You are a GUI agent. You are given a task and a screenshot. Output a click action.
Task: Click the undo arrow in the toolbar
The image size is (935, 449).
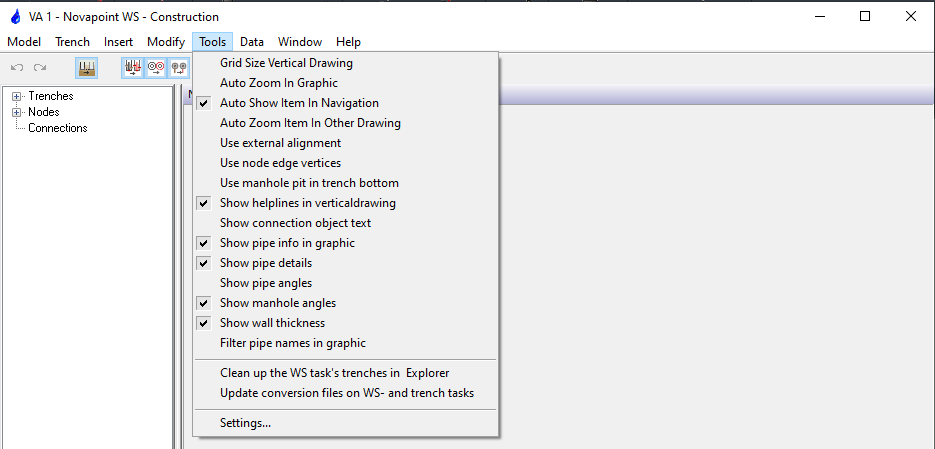17,68
